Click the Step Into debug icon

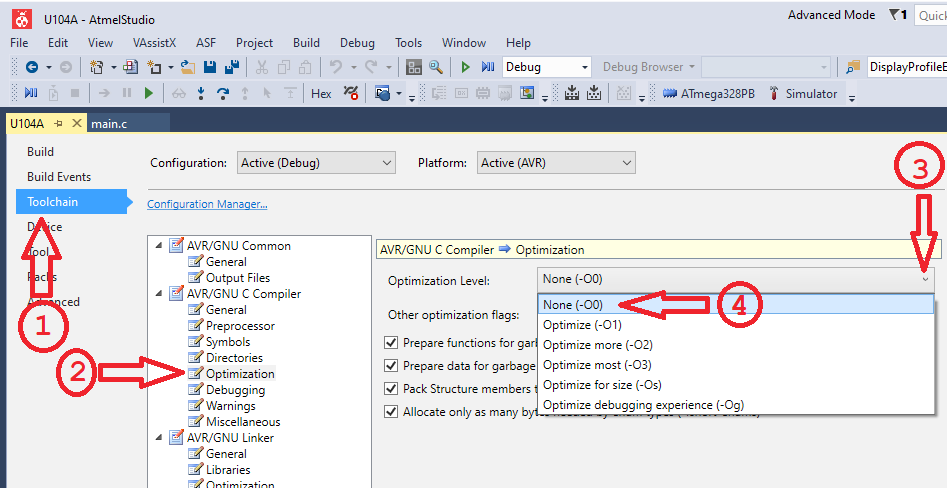point(201,93)
